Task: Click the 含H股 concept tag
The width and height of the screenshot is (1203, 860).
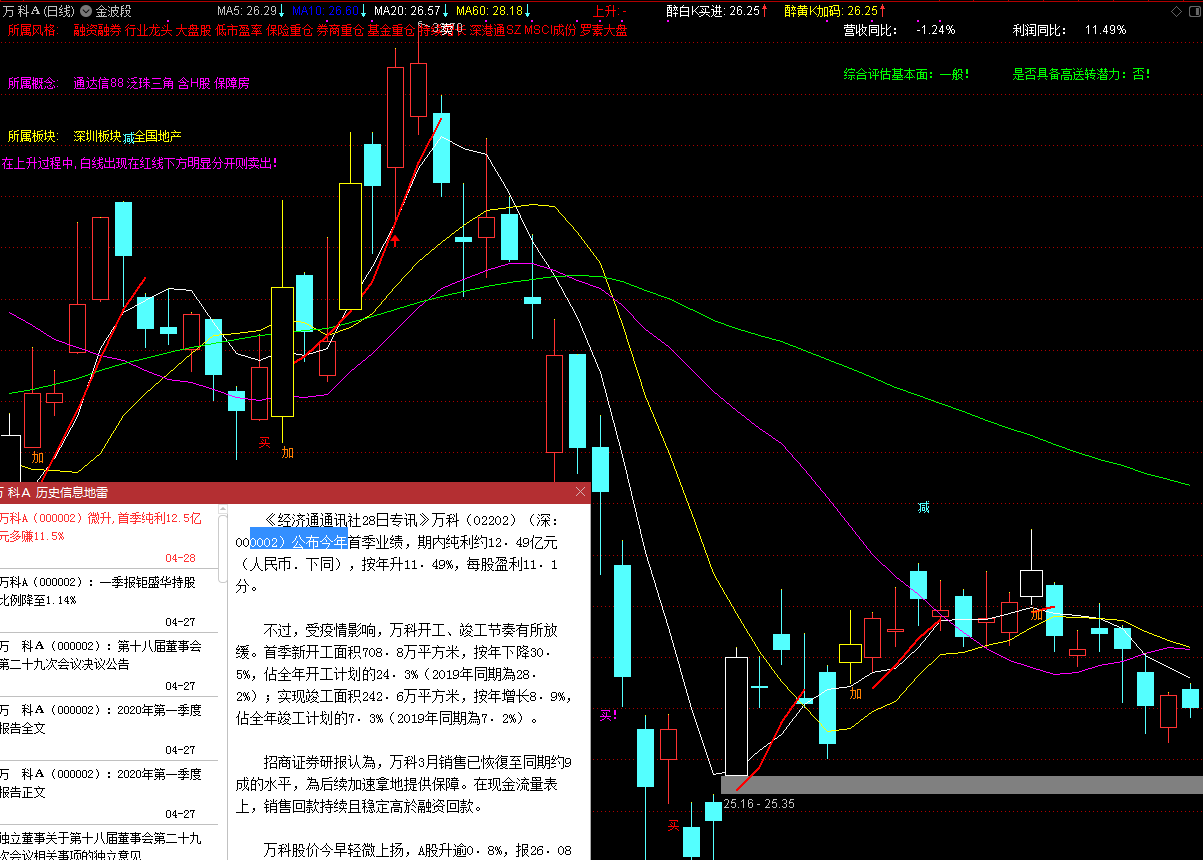Action: [194, 83]
